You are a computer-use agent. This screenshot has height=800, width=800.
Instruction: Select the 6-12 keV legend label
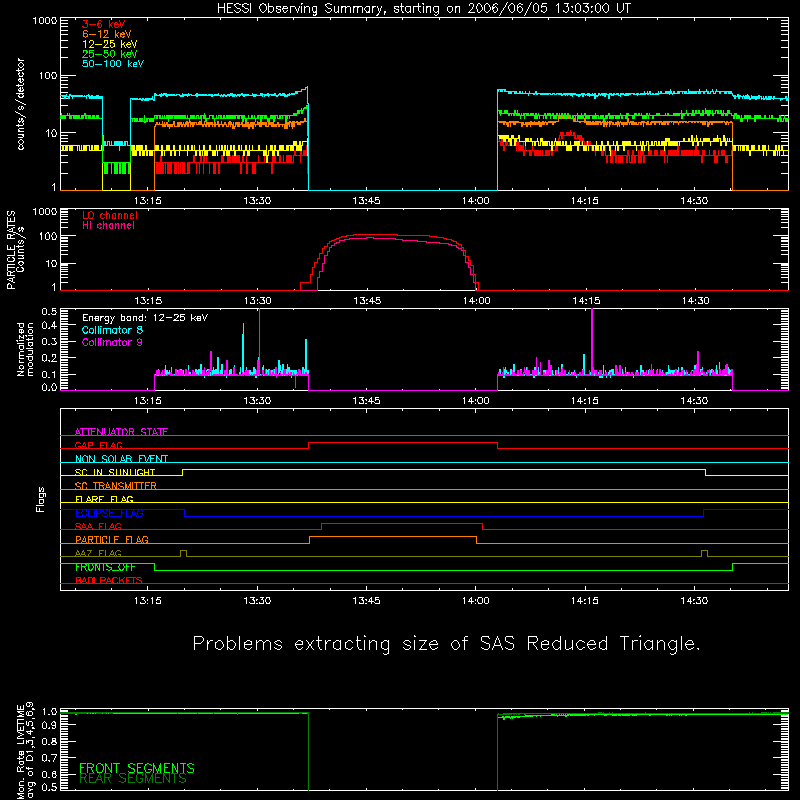click(107, 34)
